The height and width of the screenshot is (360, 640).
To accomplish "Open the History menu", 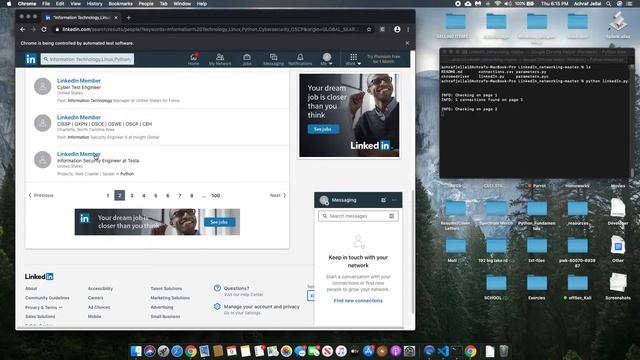I will [x=94, y=4].
